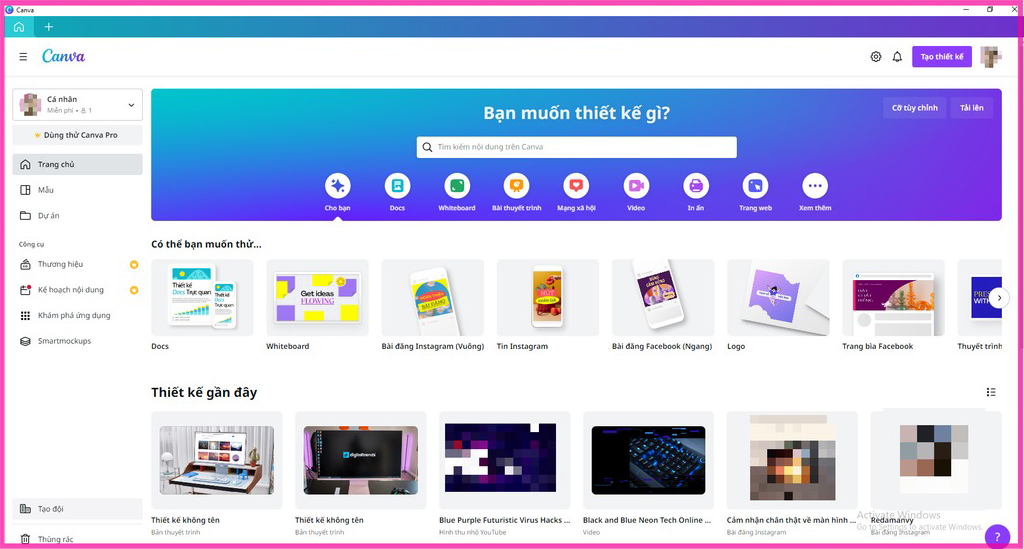Screen dimensions: 1024x549
Task: Open Xem thêm three-dots icon
Action: coord(815,186)
